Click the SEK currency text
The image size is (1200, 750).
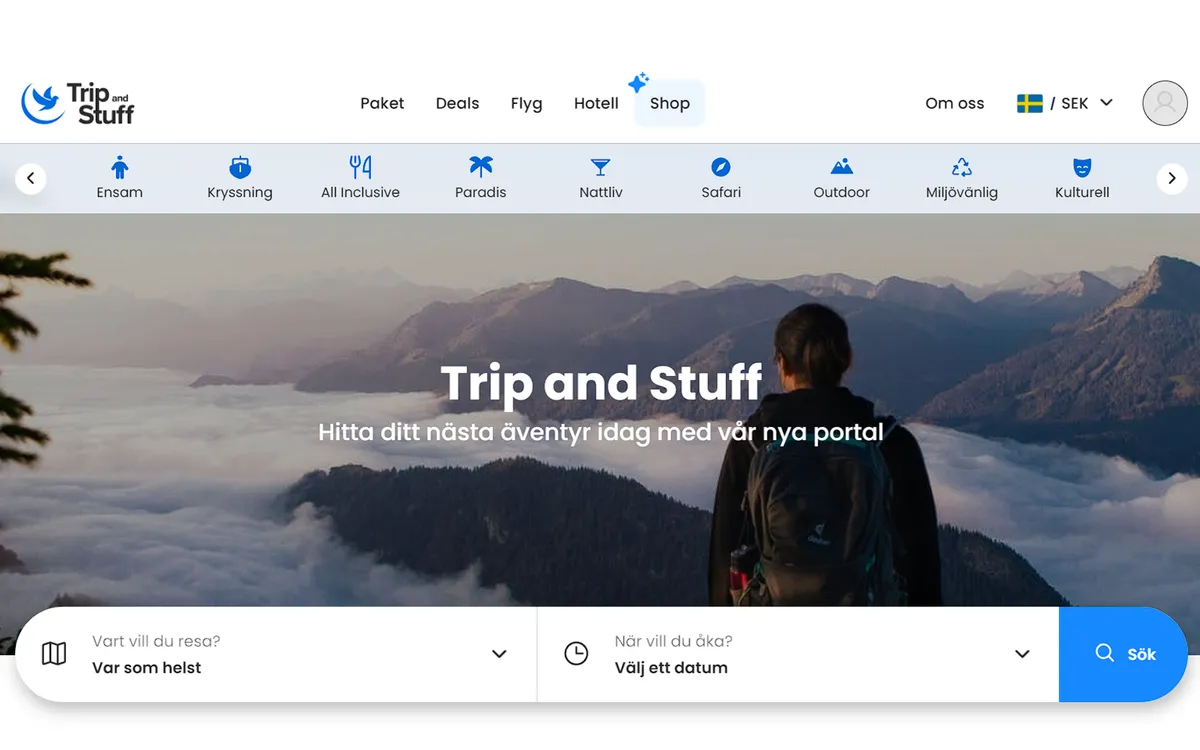(x=1075, y=103)
